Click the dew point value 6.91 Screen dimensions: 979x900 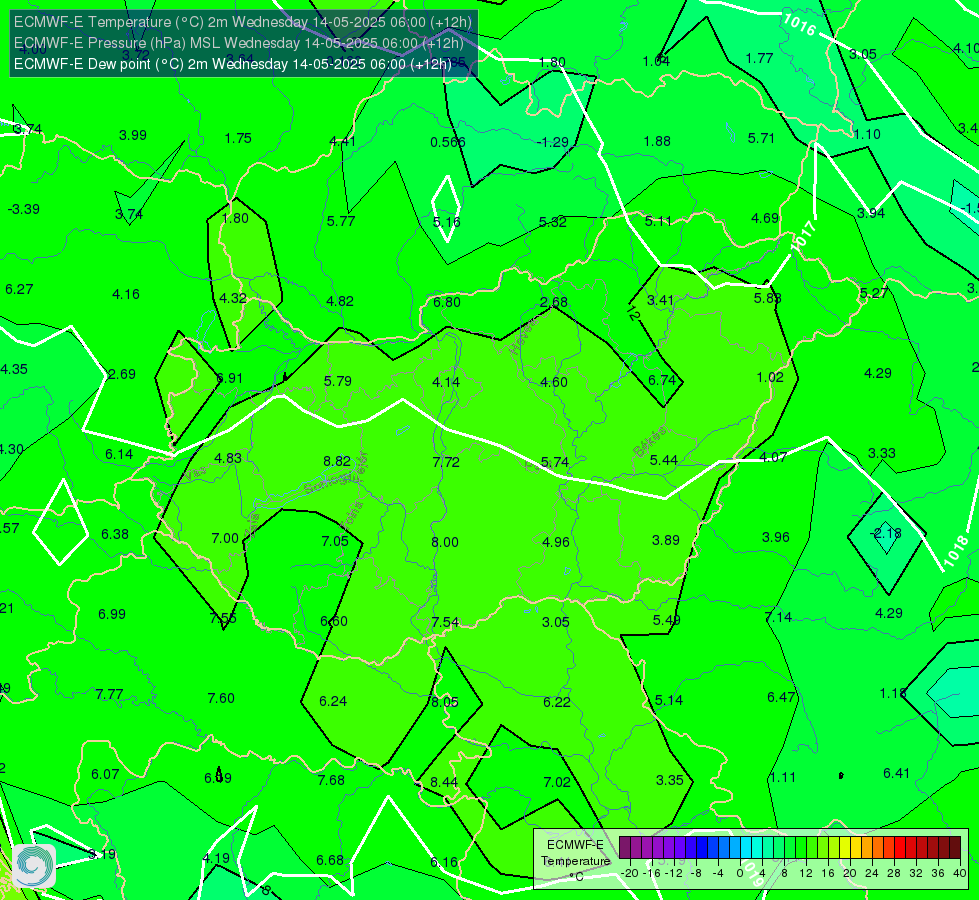pyautogui.click(x=230, y=378)
